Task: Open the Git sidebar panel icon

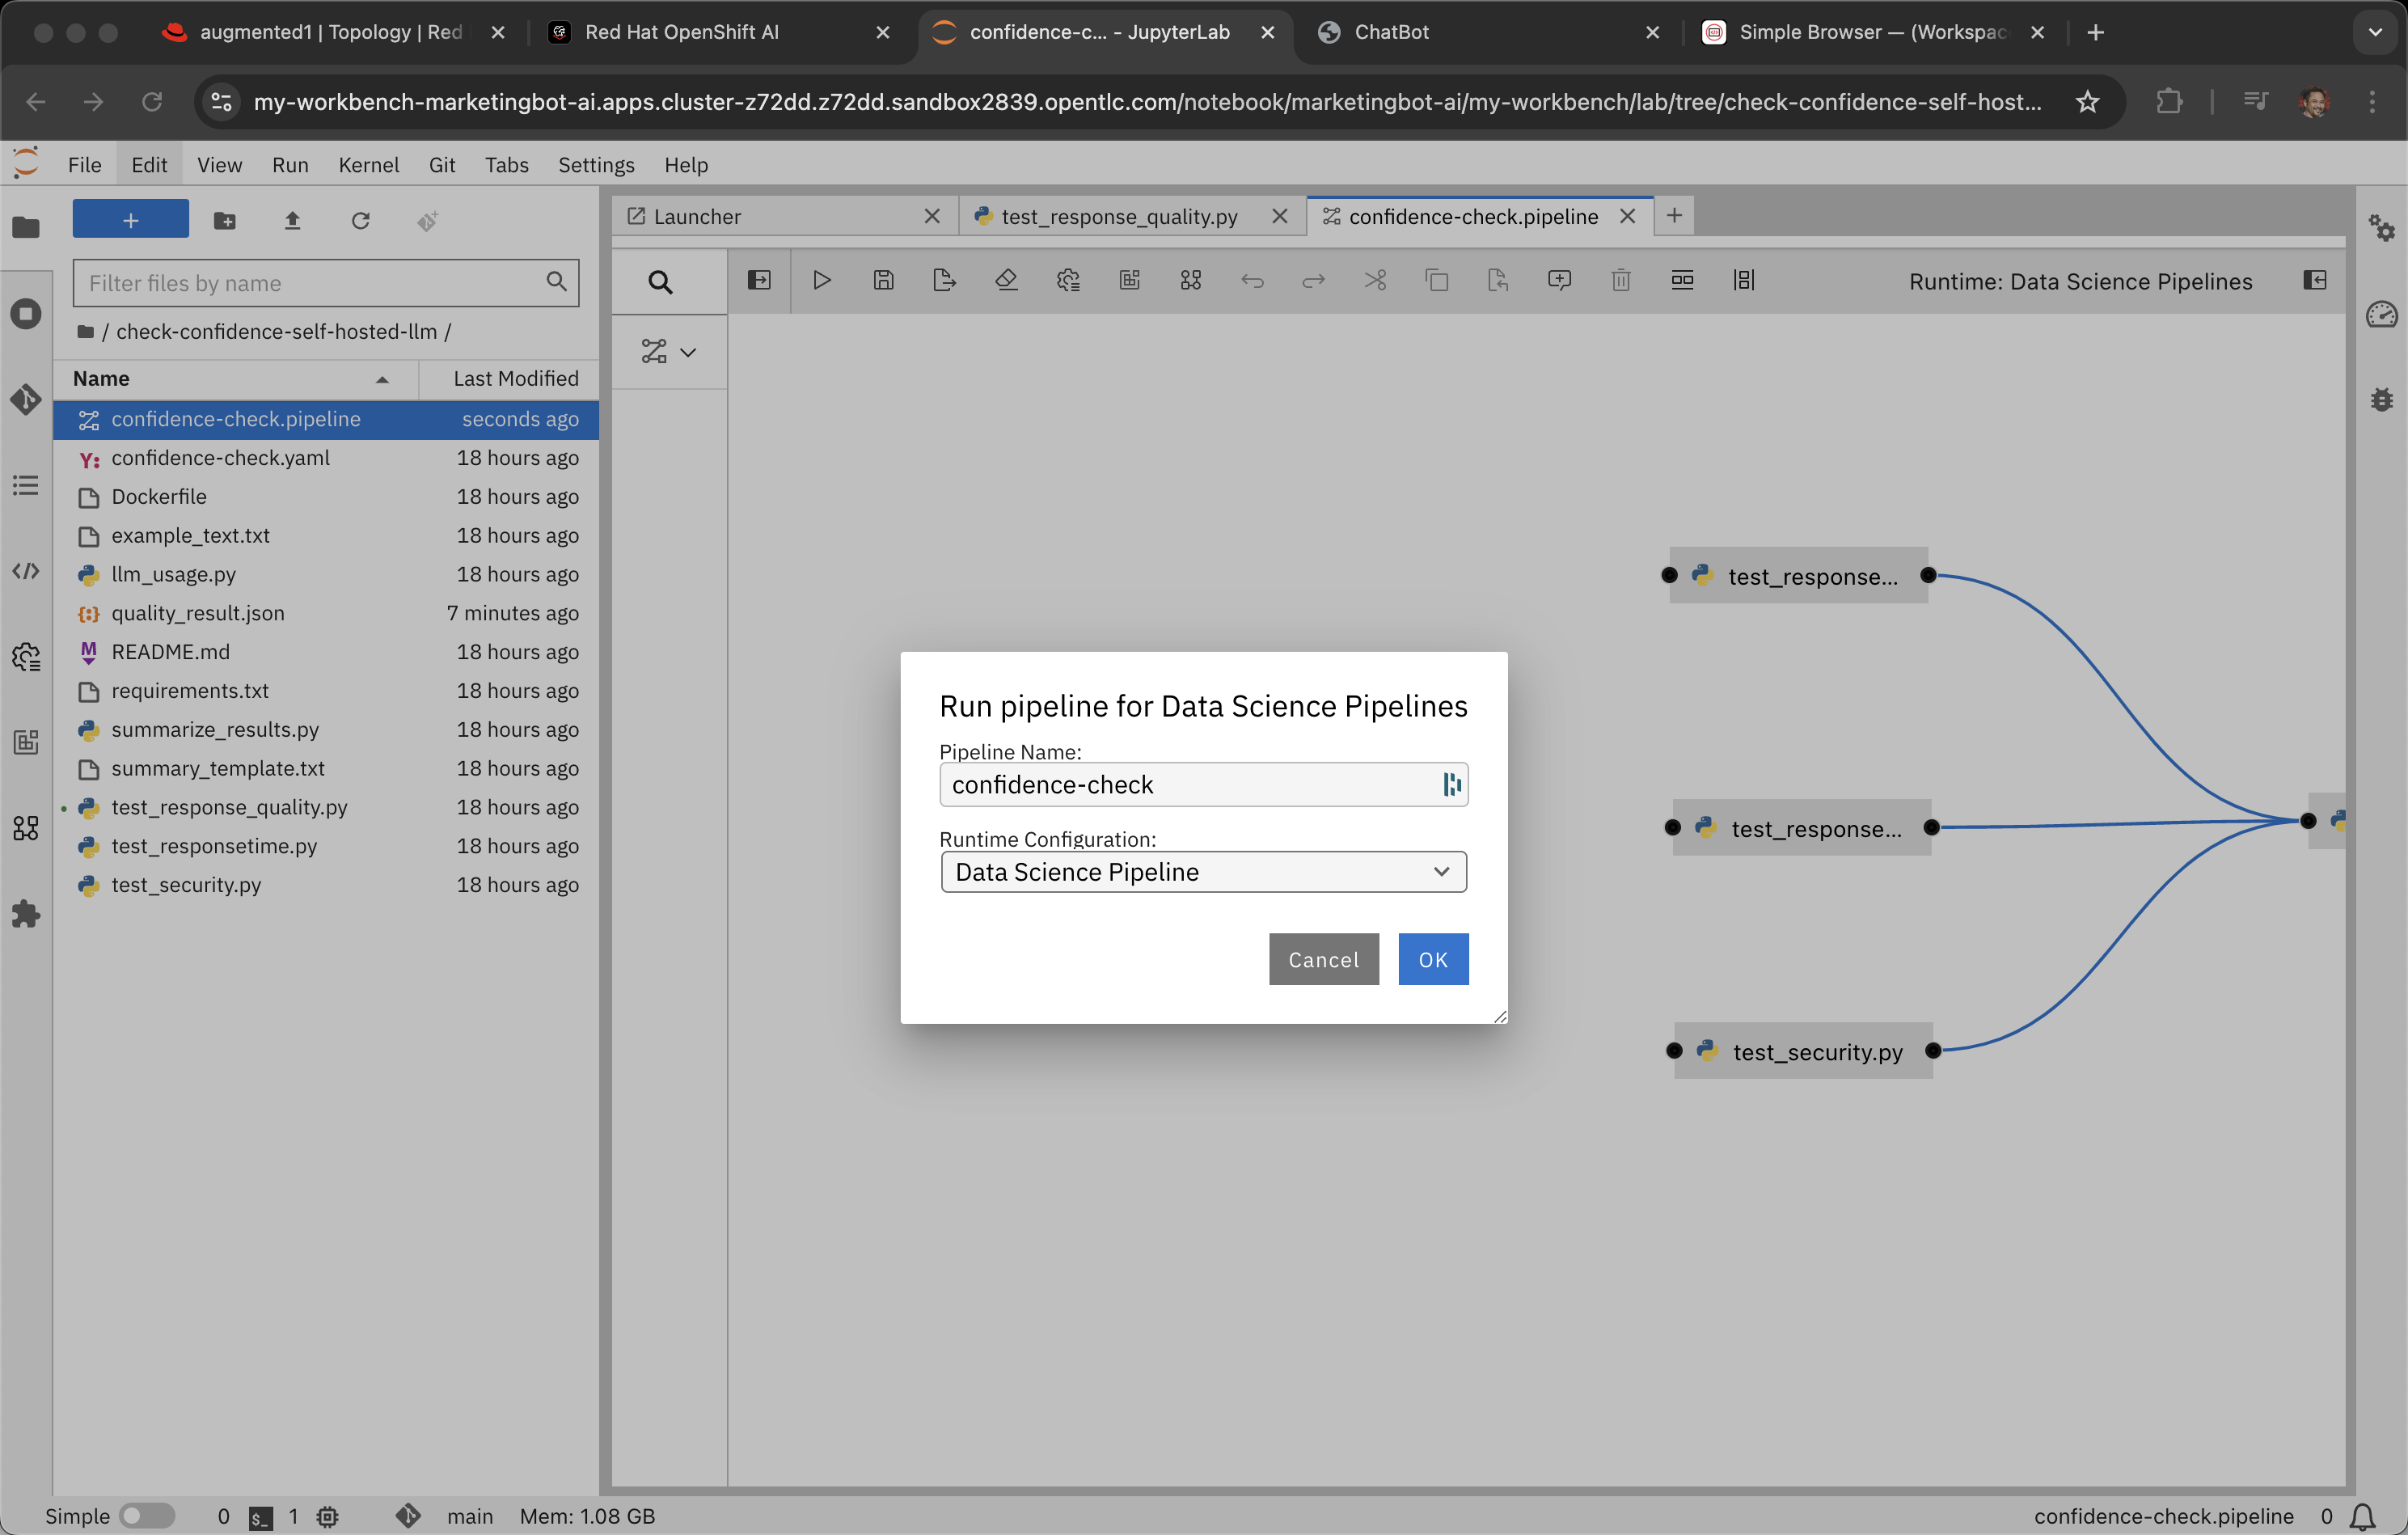Action: pyautogui.click(x=26, y=400)
